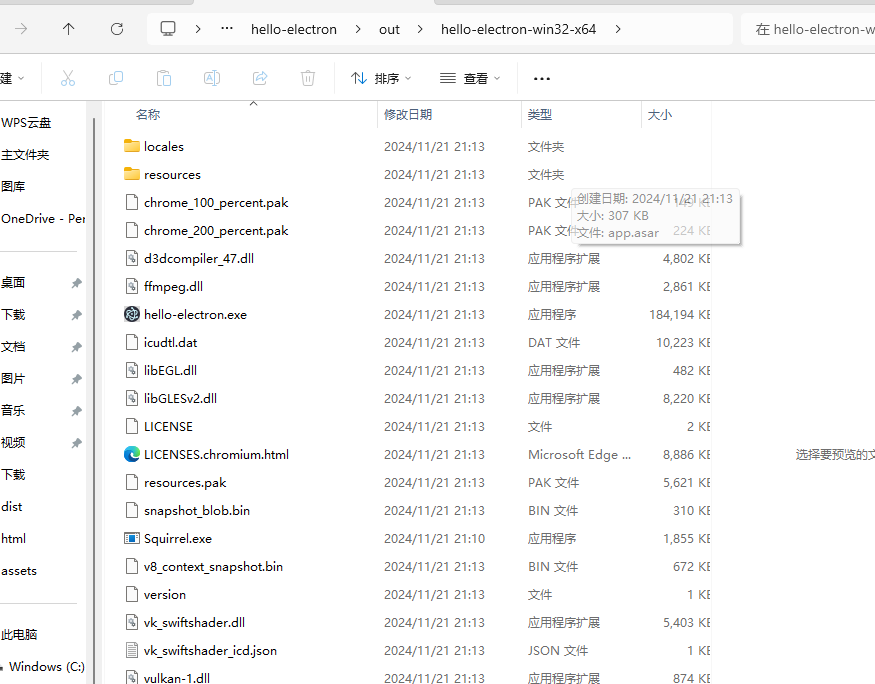Click the Copy icon in toolbar
Image resolution: width=875 pixels, height=684 pixels.
tap(116, 78)
